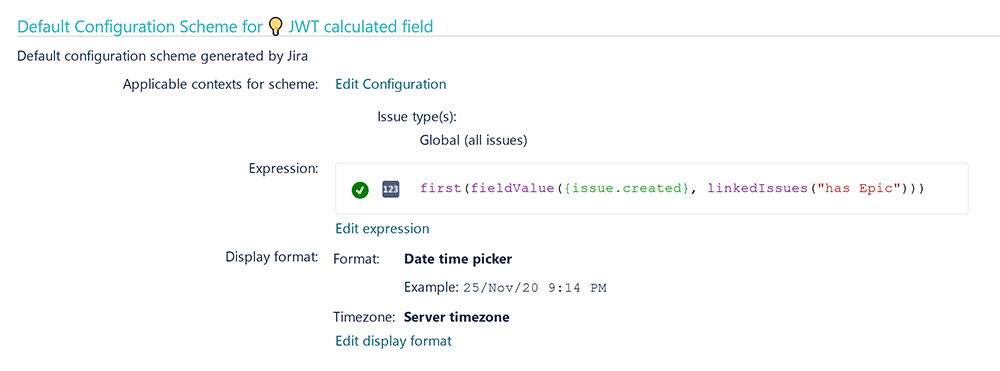
Task: Click the Expression label
Action: pyautogui.click(x=283, y=169)
